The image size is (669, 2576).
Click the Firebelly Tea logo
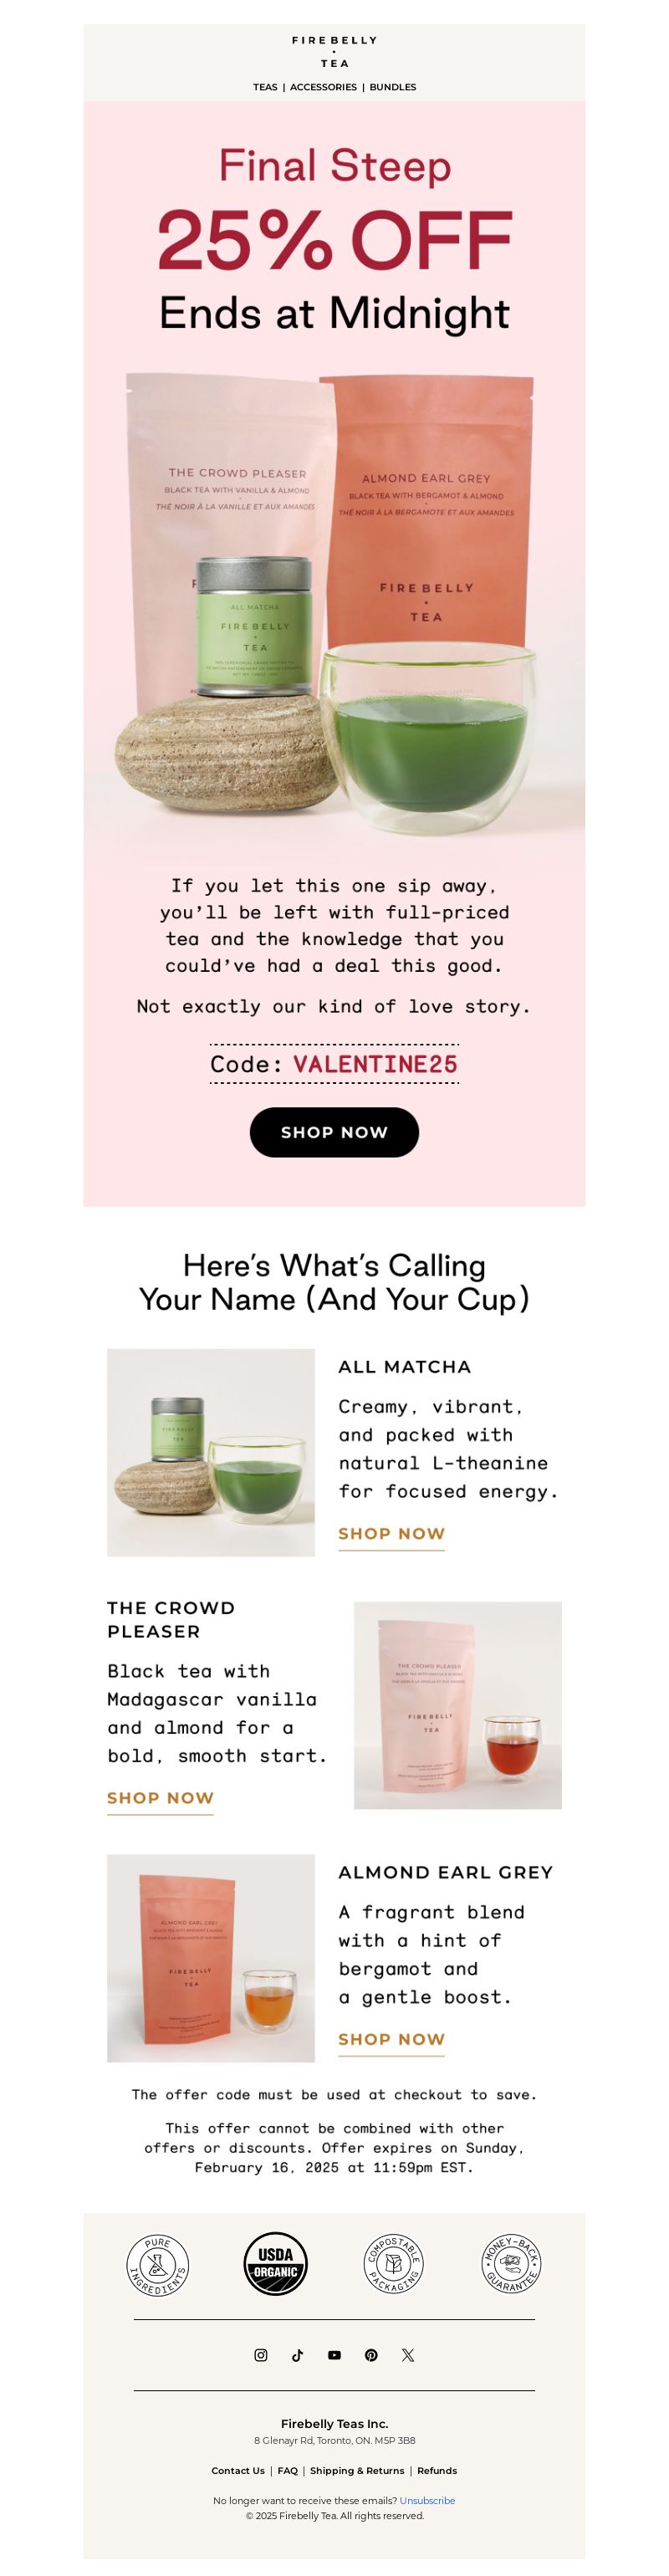click(x=334, y=51)
